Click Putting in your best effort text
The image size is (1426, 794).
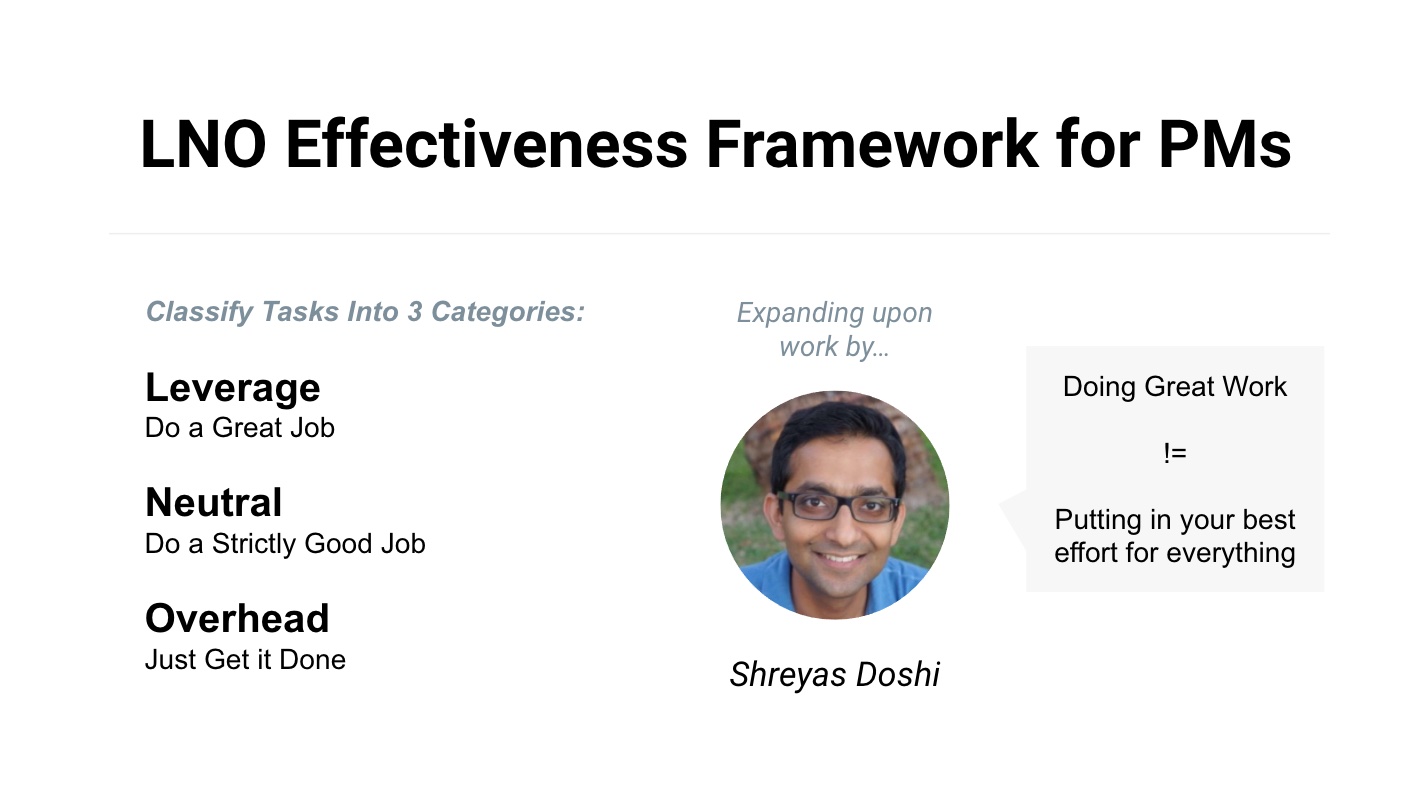1175,536
